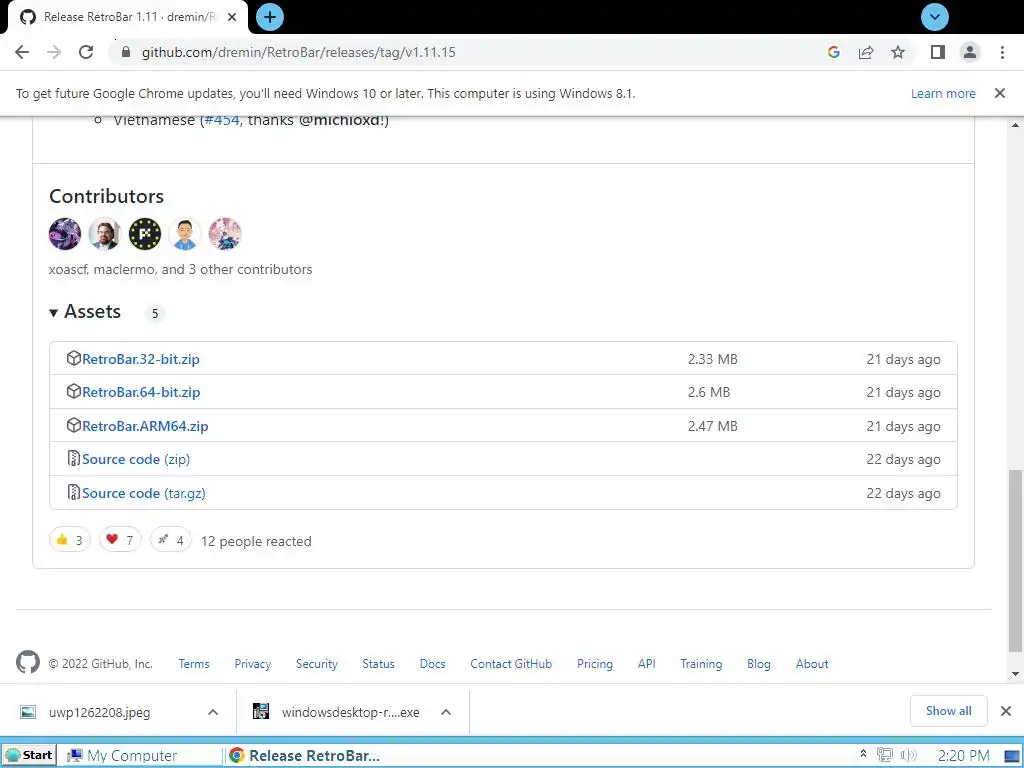Collapse the Assets section

(x=86, y=312)
